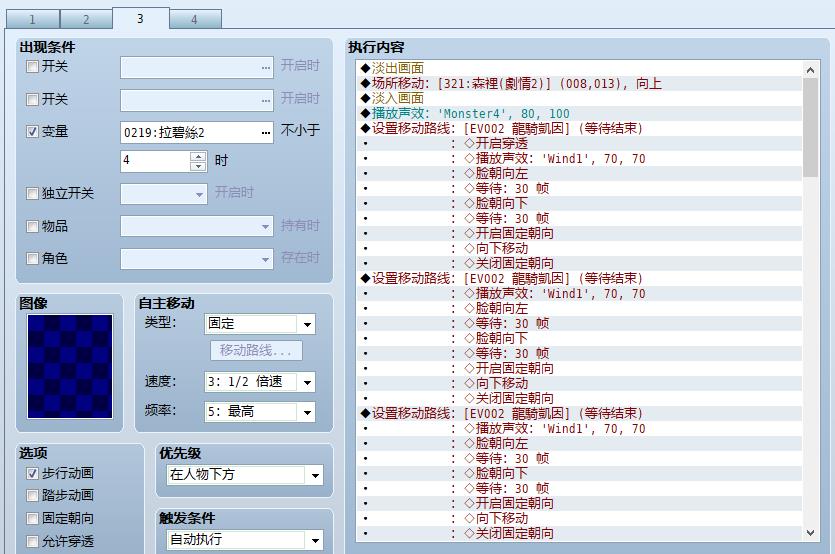Enable the 角色 condition checkbox
This screenshot has height=554, width=835.
[x=32, y=258]
